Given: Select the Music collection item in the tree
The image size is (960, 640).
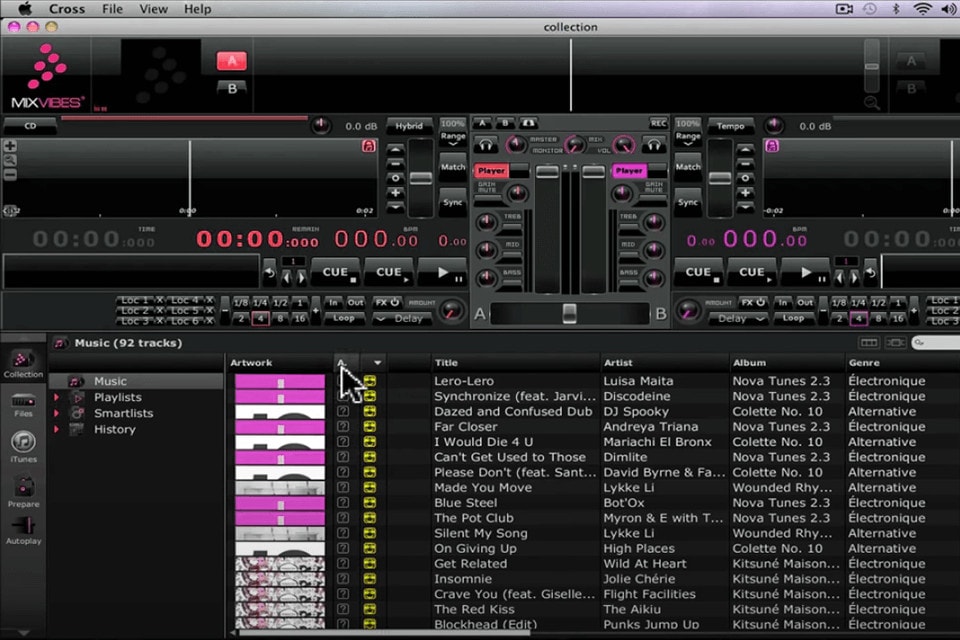Looking at the screenshot, I should click(136, 381).
